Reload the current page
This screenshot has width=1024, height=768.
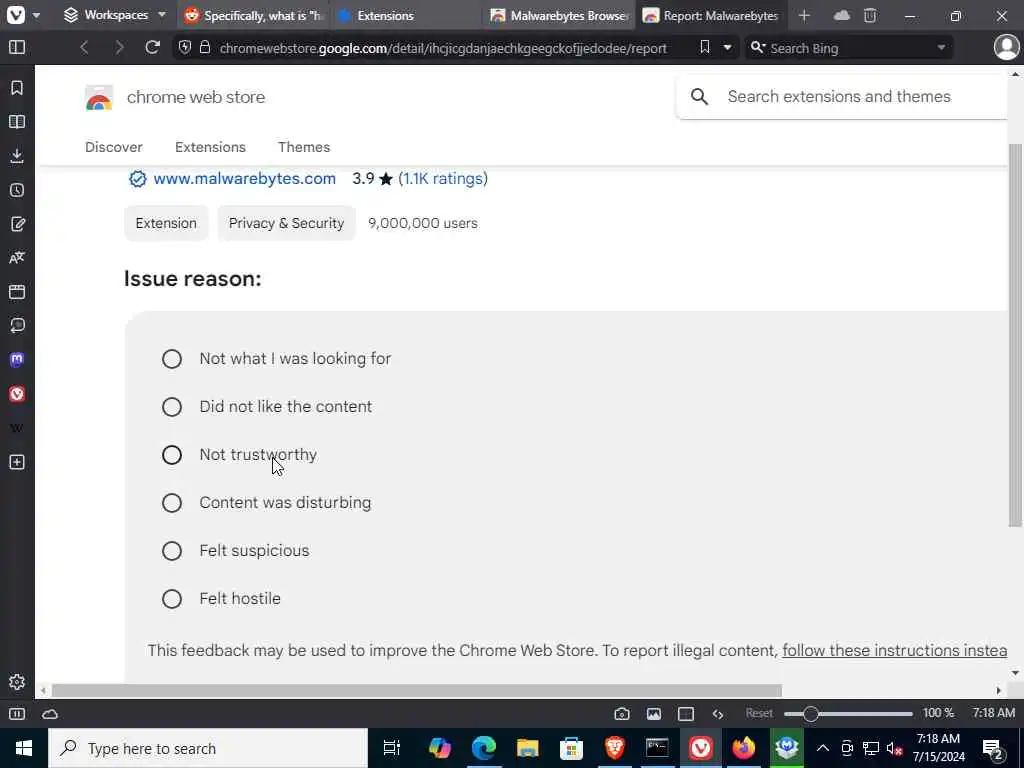(x=152, y=48)
